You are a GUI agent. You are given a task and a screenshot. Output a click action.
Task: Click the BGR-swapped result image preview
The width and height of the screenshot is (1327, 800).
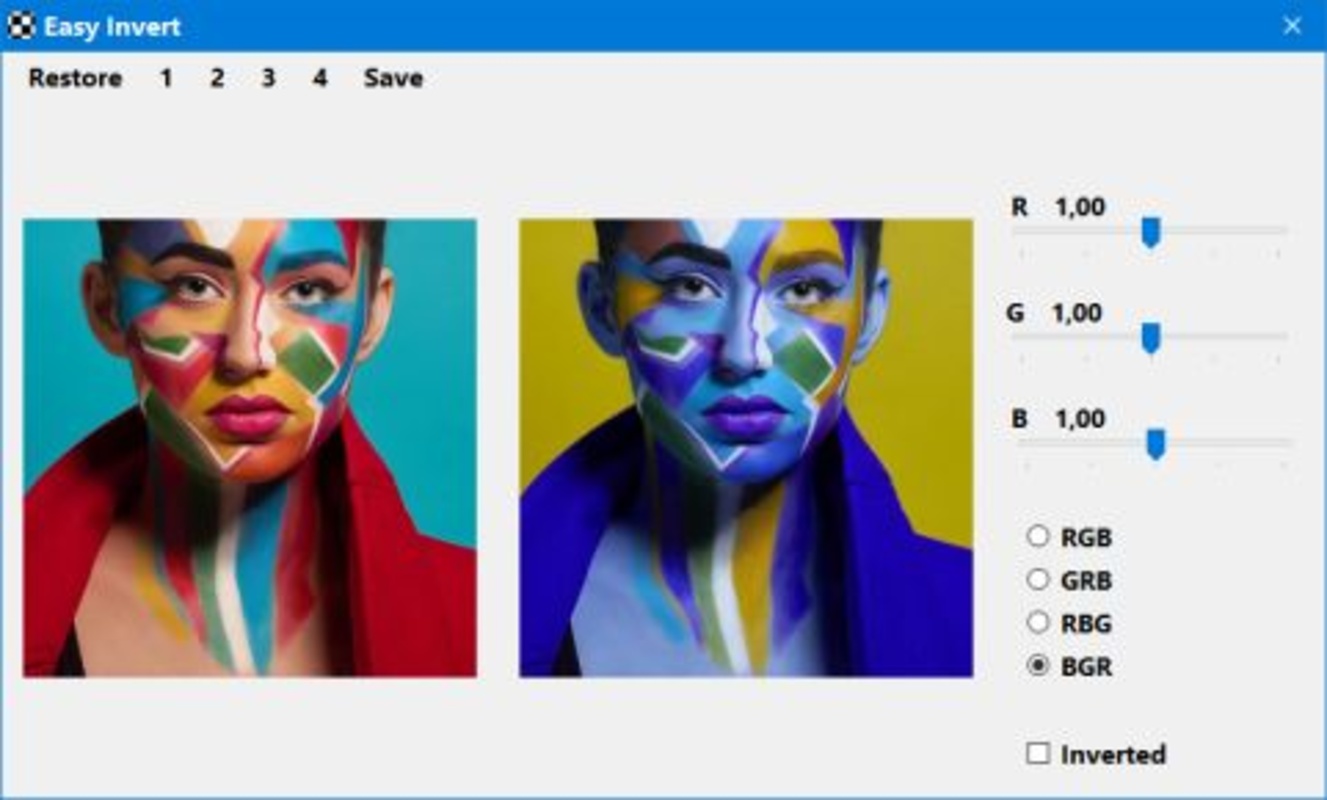pos(746,448)
